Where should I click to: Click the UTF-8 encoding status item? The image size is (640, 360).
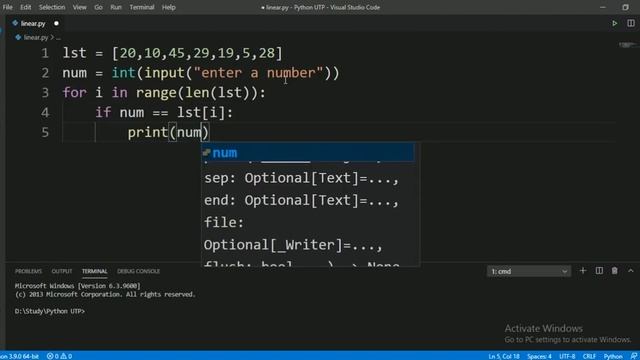(x=567, y=356)
